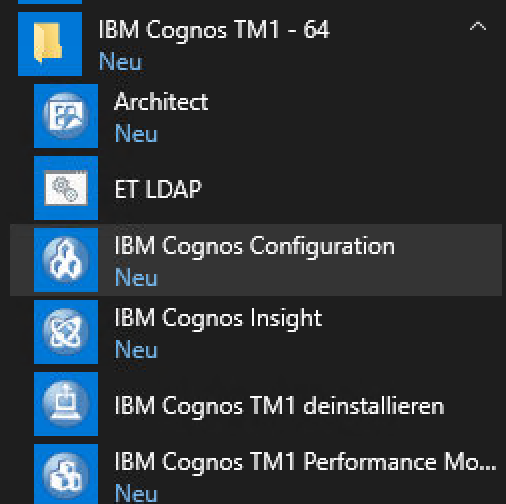This screenshot has height=504, width=506.
Task: Collapse the IBM Cognos TM1 - 64 group chevron
Action: tap(478, 26)
